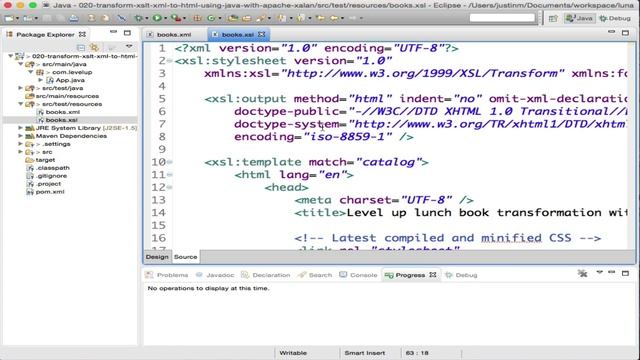This screenshot has width=640, height=360.
Task: Collapse the com.levelup package
Action: point(31,72)
